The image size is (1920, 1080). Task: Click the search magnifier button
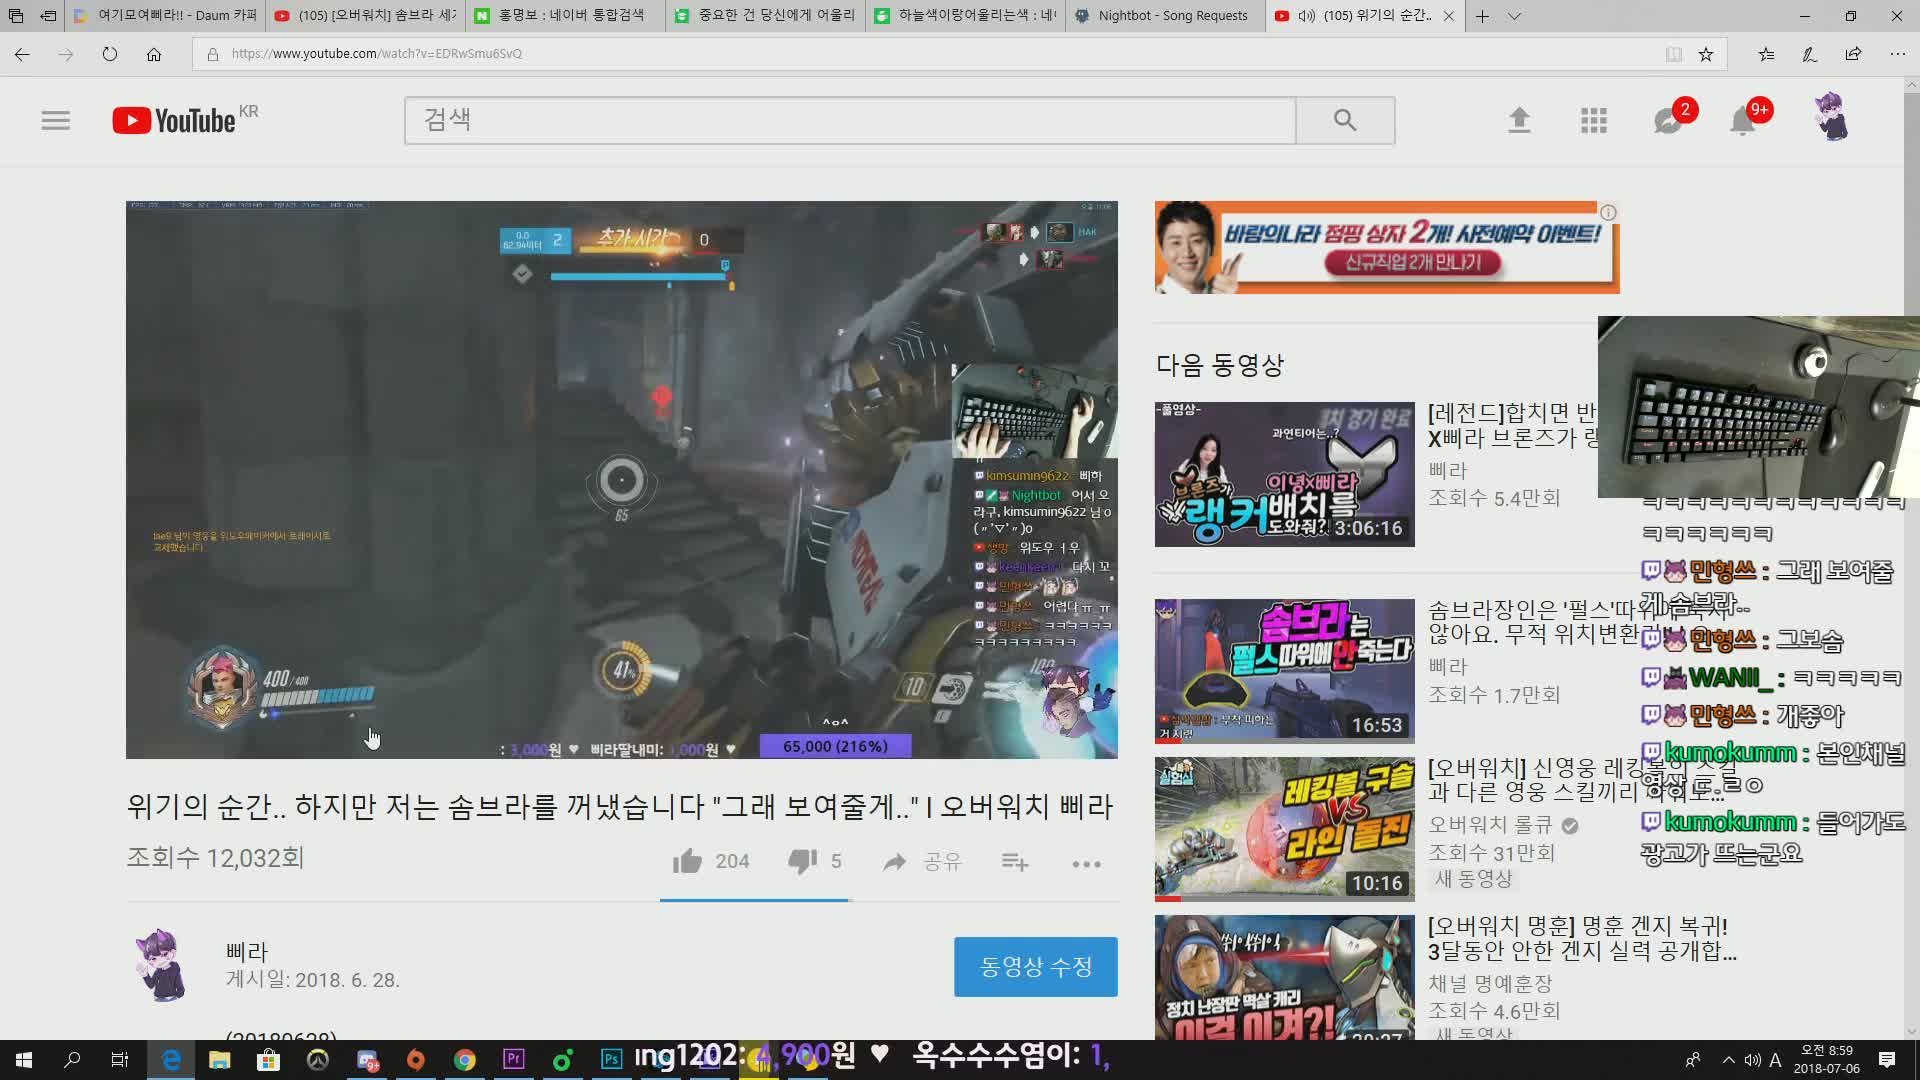pyautogui.click(x=1345, y=121)
